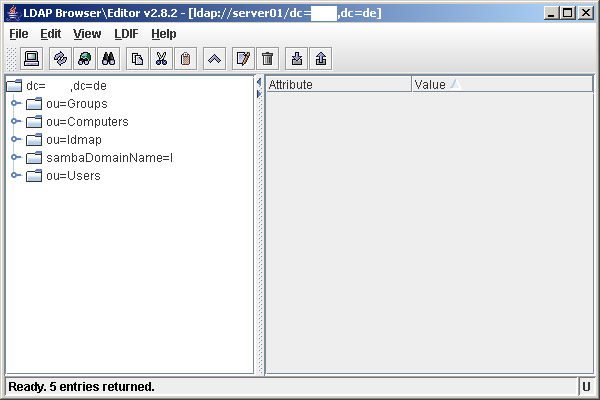Open the Edit menu
Image resolution: width=600 pixels, height=400 pixels.
pyautogui.click(x=51, y=34)
